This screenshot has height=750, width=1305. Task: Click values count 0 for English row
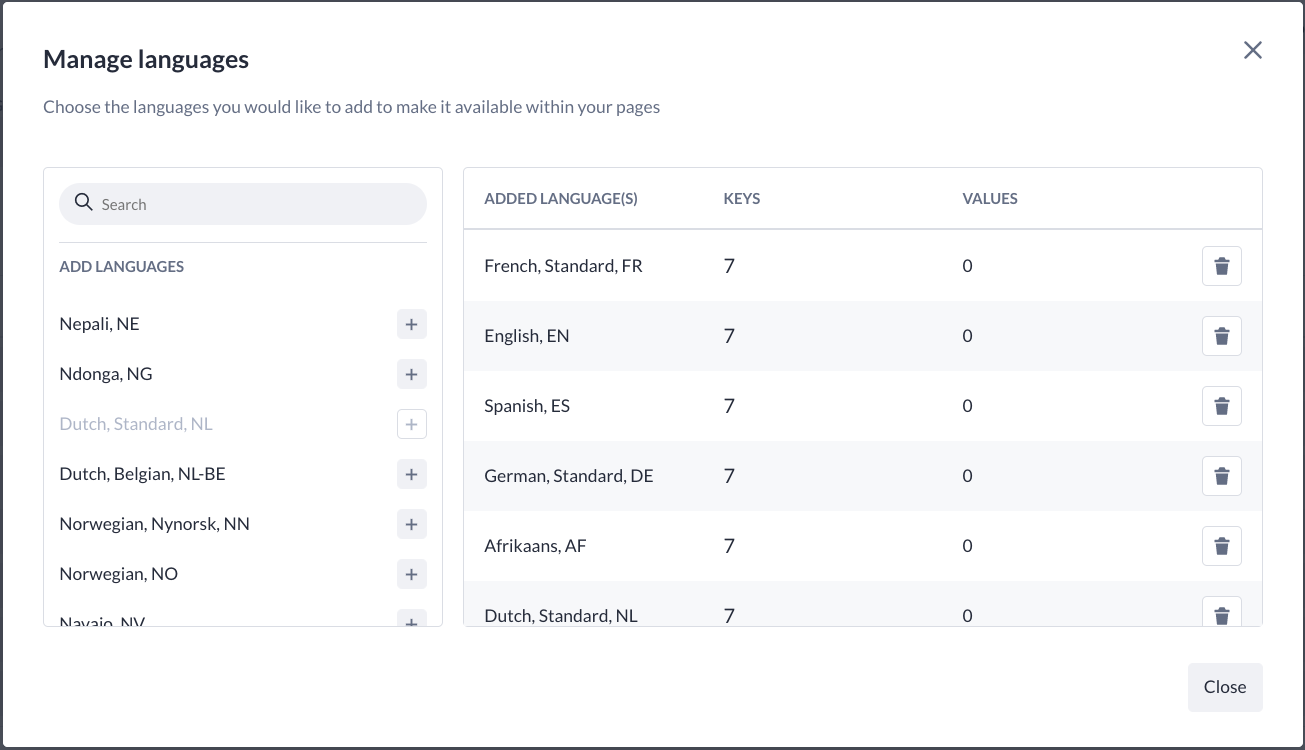pos(967,336)
